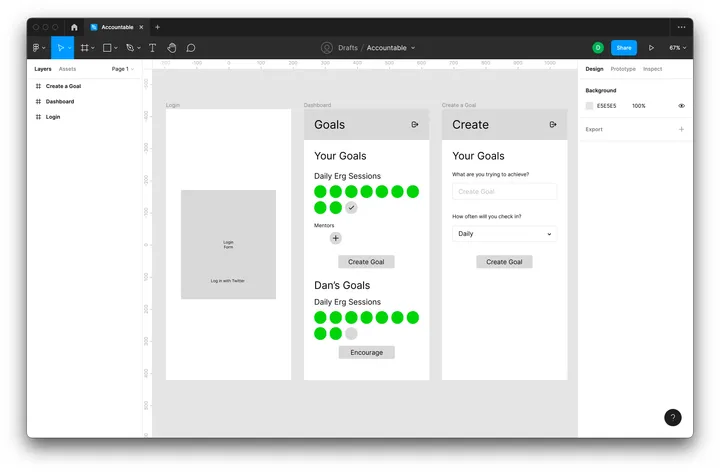Click Create Goal button in Create frame
The image size is (720, 473).
(x=504, y=262)
